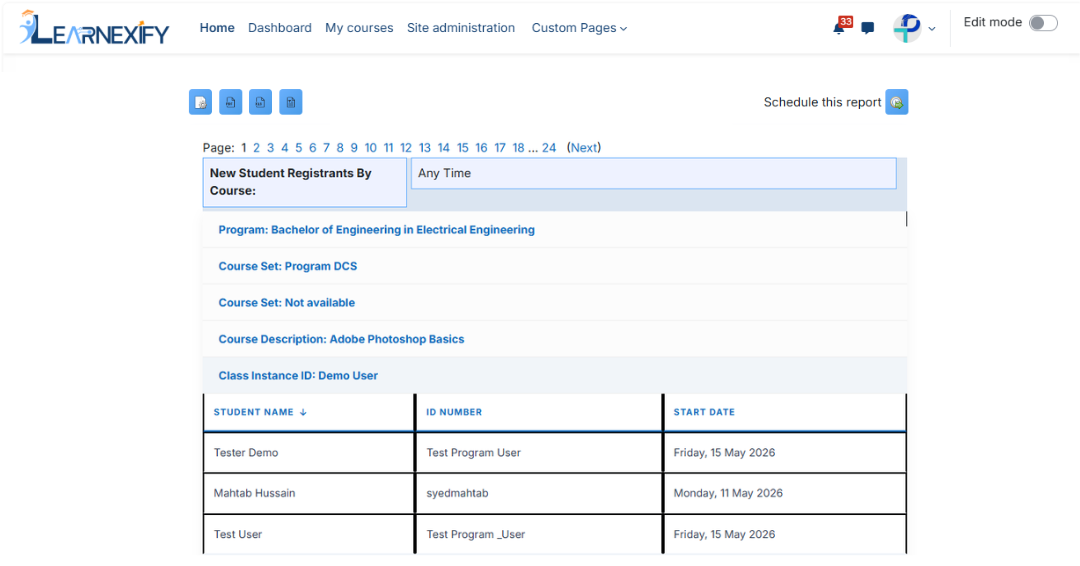Go to page 11 of results

[x=388, y=148]
